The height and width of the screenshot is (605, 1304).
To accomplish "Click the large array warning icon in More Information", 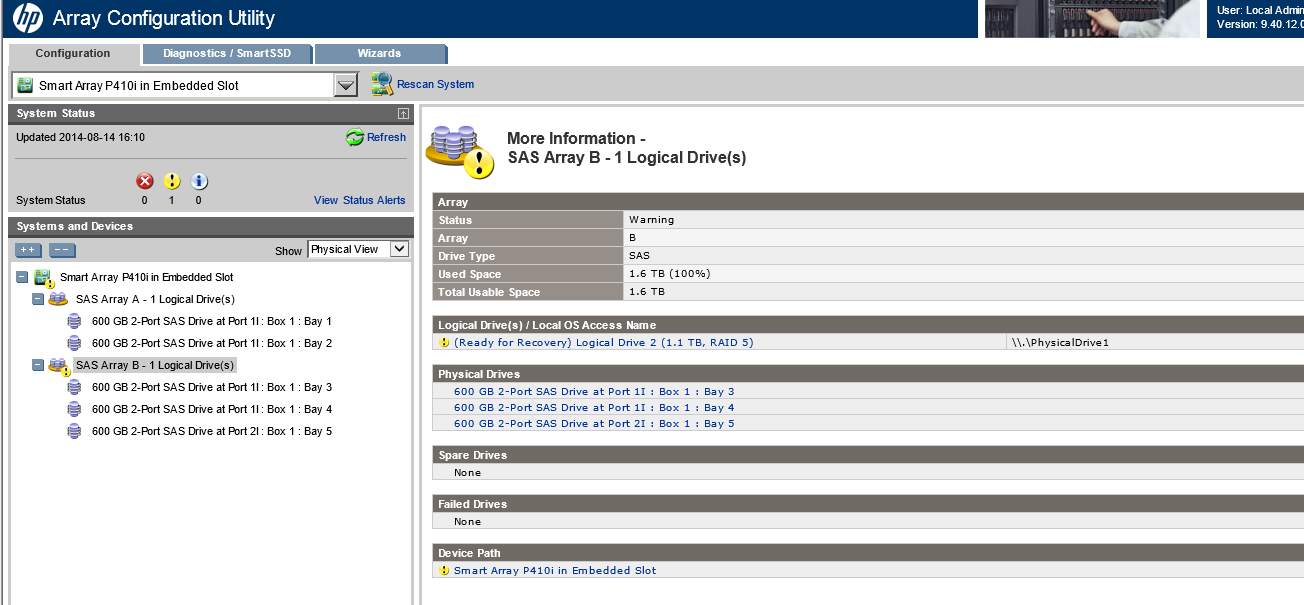I will (x=460, y=151).
